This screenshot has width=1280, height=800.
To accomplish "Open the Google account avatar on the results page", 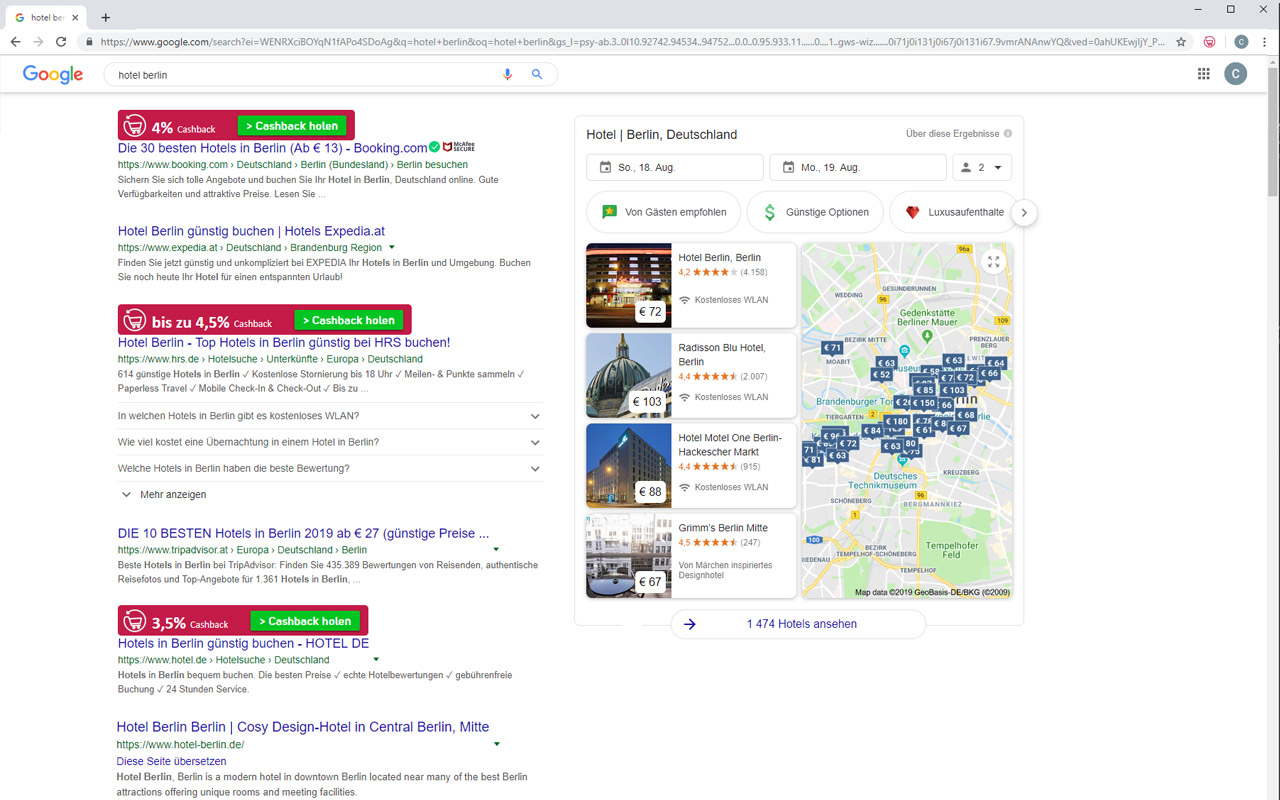I will [x=1236, y=74].
